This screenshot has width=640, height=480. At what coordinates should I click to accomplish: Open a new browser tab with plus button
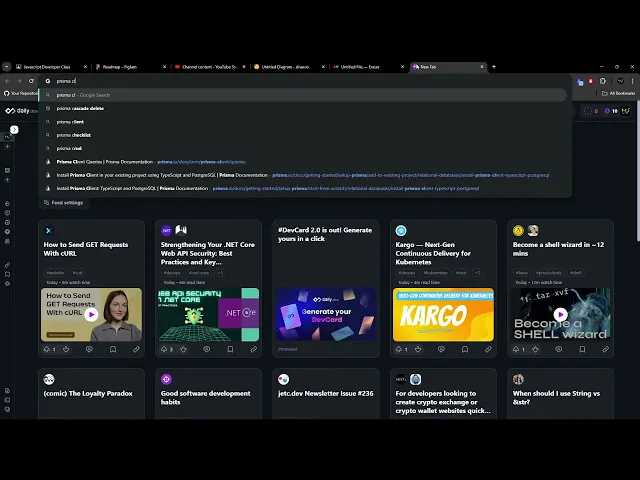(494, 67)
